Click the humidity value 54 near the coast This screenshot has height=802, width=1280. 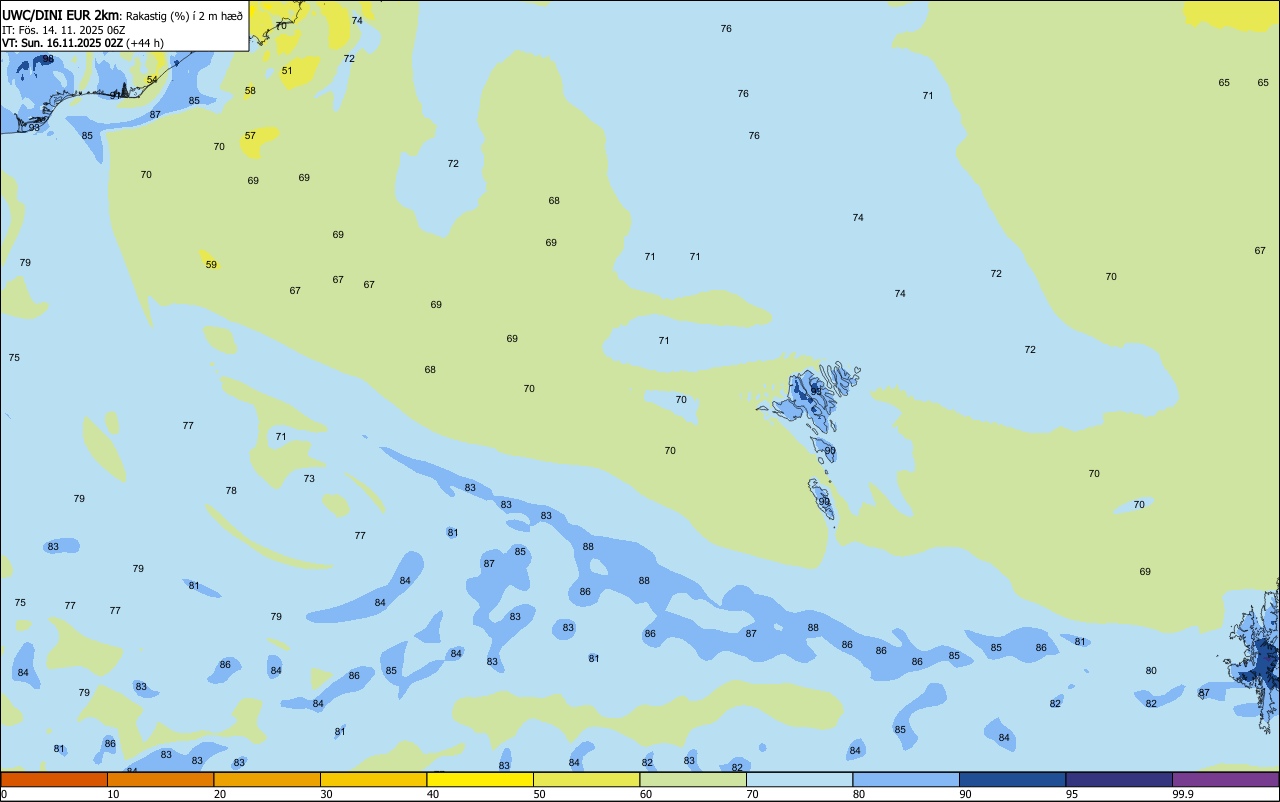click(x=152, y=79)
